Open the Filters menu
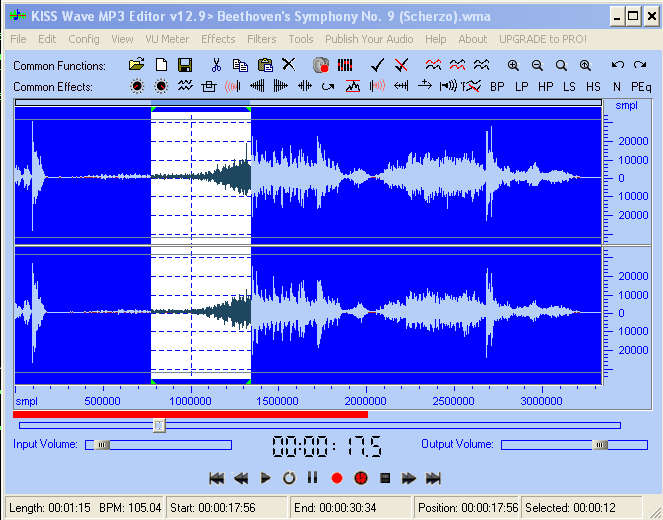The width and height of the screenshot is (663, 520). tap(262, 39)
